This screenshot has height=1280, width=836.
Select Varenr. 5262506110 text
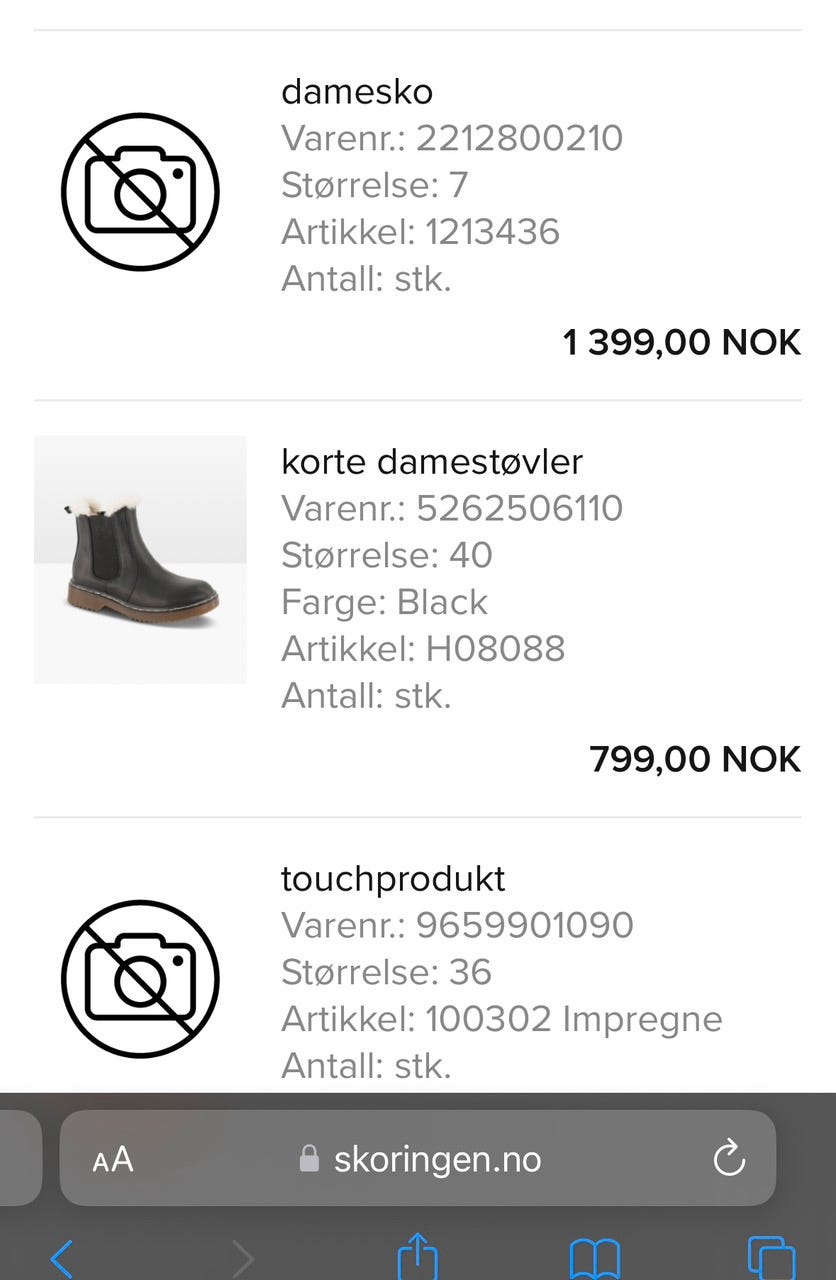pyautogui.click(x=452, y=509)
